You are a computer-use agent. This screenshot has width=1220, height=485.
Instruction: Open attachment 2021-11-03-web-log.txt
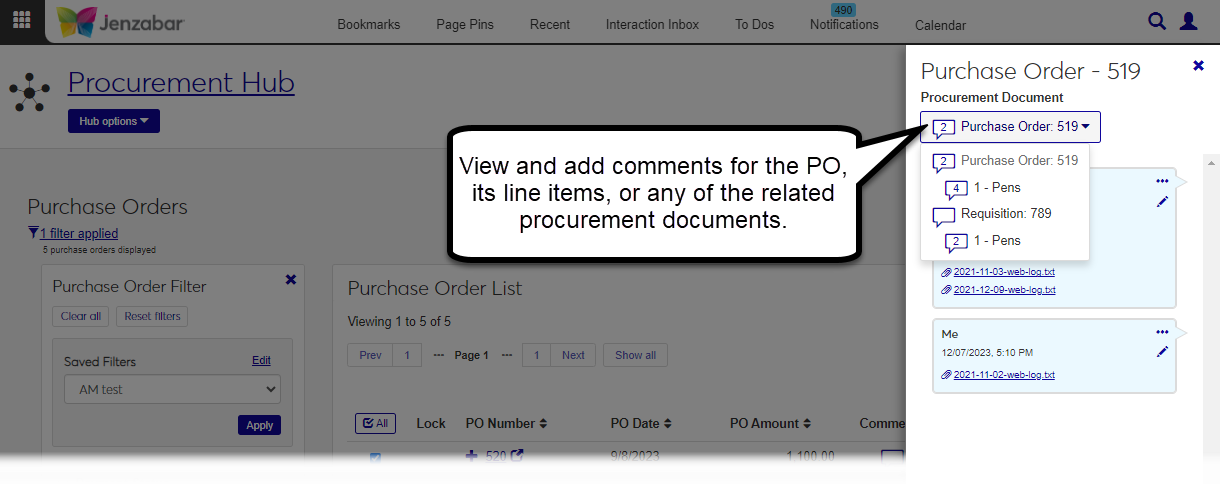click(x=1004, y=272)
